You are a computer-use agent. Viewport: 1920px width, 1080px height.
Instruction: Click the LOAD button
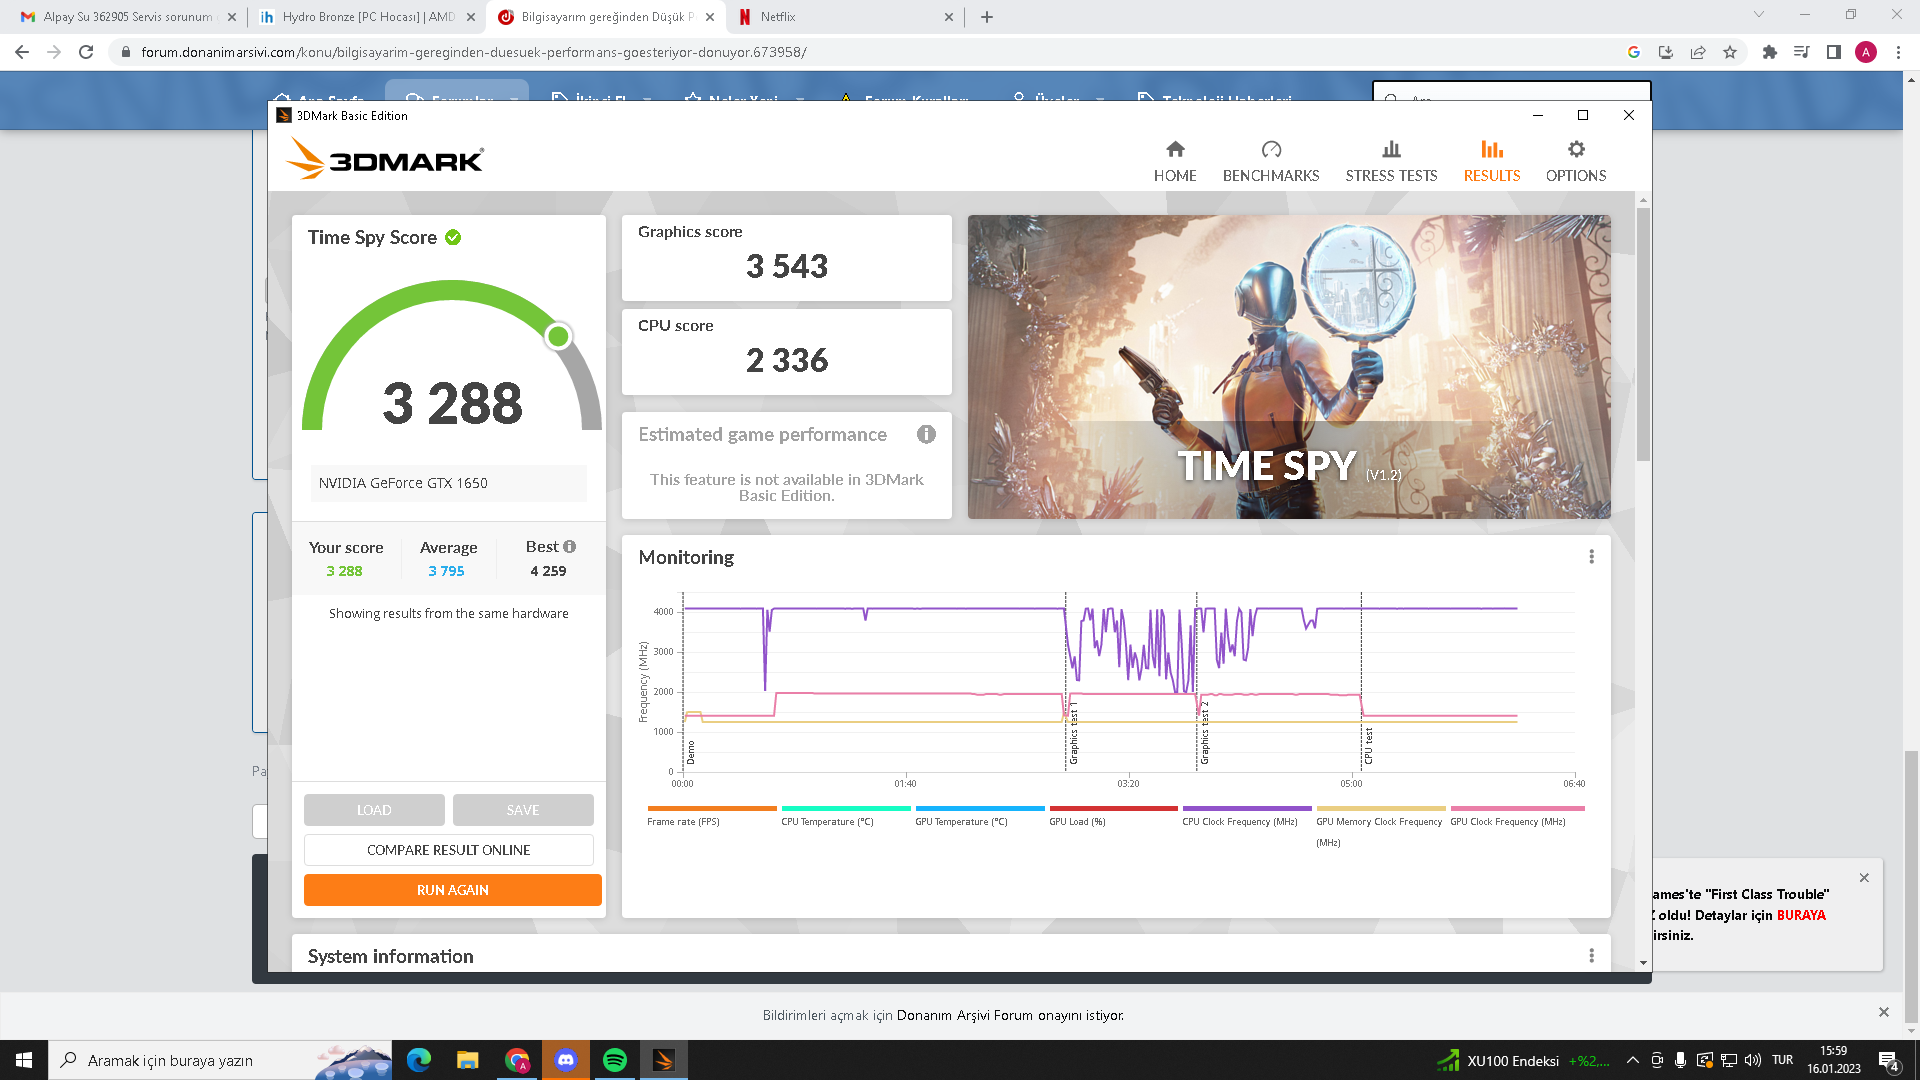[374, 810]
